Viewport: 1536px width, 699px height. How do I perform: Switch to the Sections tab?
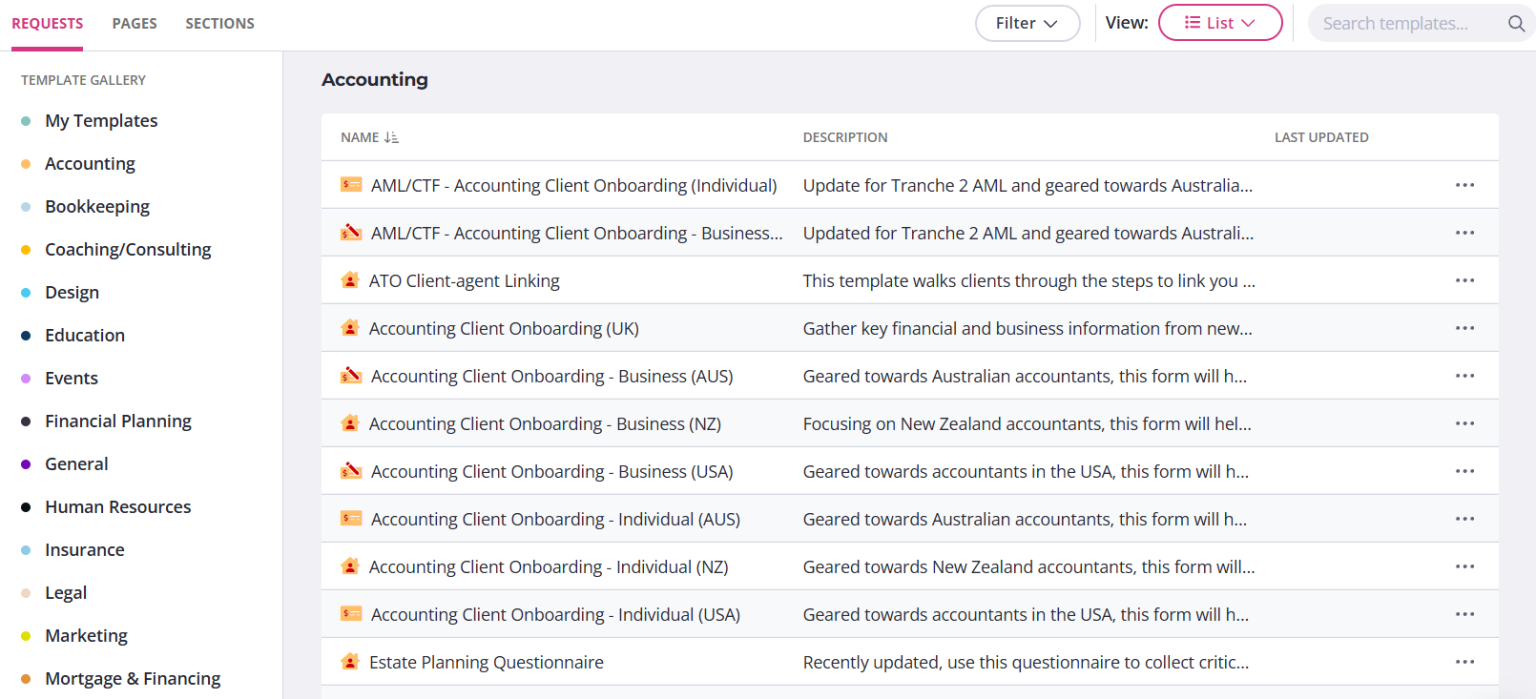220,23
